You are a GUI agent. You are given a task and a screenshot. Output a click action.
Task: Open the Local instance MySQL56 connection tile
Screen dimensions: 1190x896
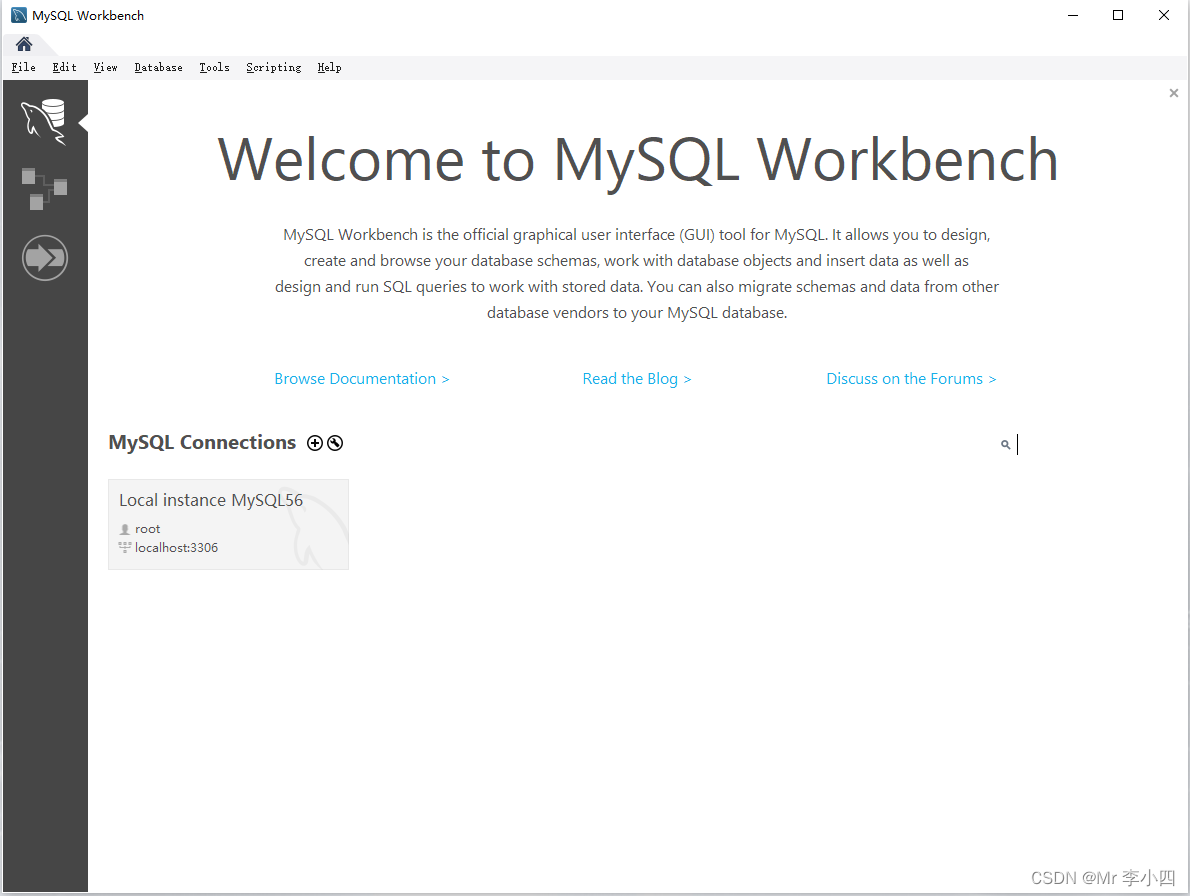pyautogui.click(x=228, y=524)
